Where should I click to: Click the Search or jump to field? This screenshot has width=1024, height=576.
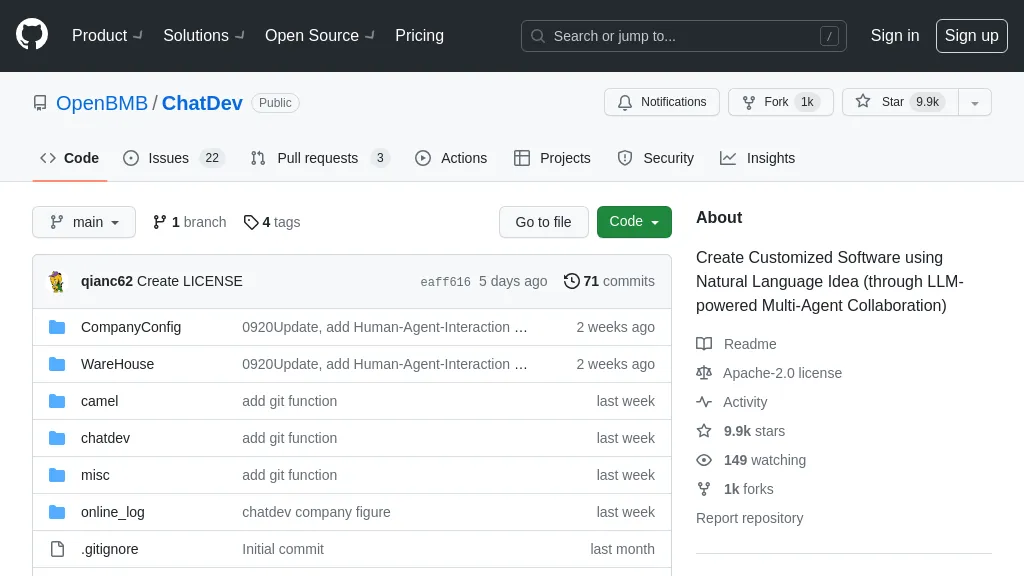coord(683,36)
